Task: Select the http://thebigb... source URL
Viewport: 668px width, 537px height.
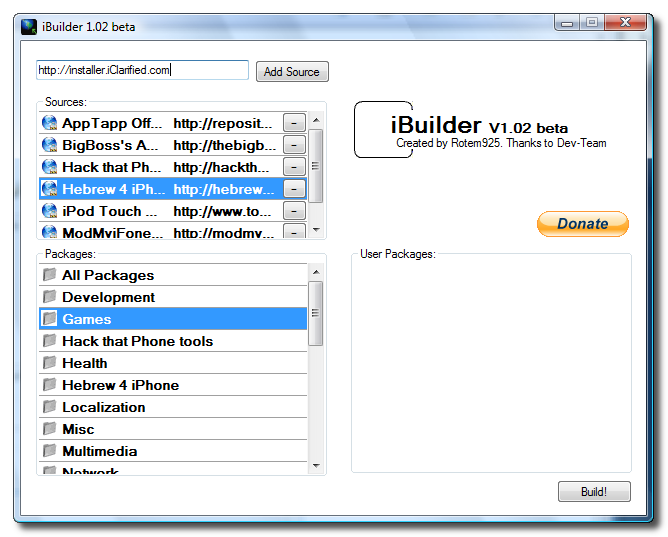Action: point(225,146)
